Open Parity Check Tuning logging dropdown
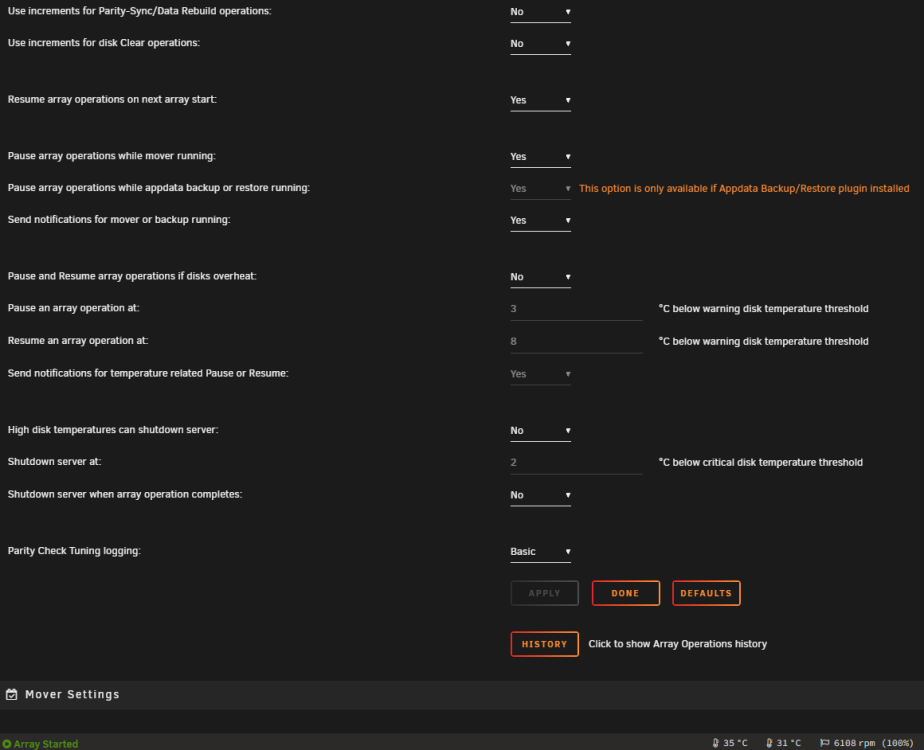 [x=540, y=552]
